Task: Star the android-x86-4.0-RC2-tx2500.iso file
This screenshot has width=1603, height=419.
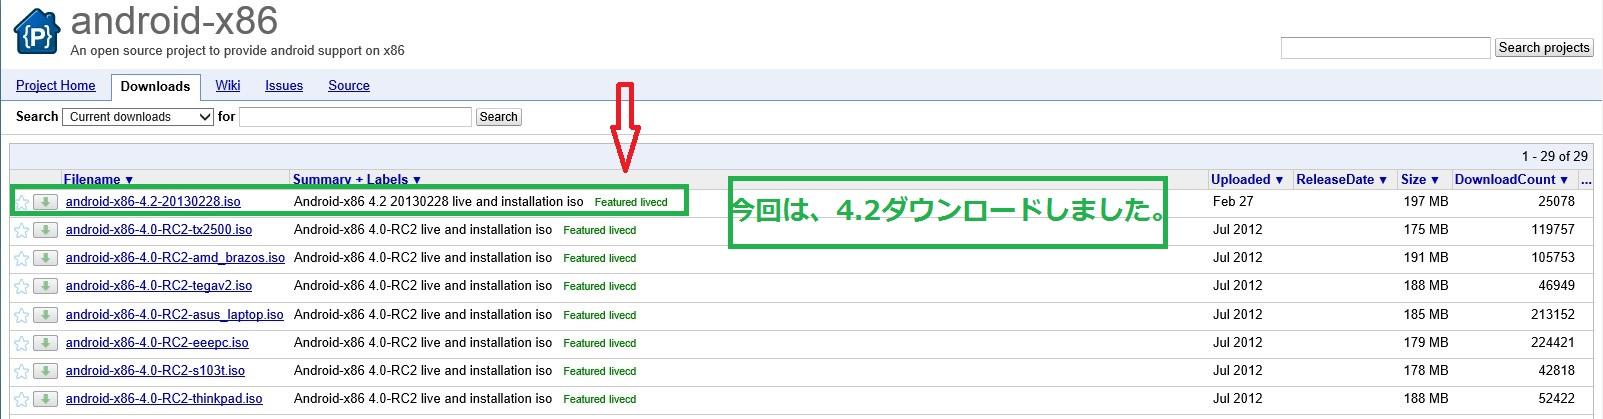Action: point(22,230)
